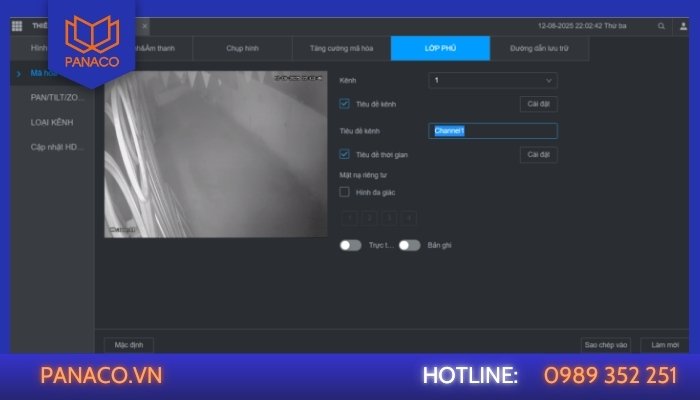Open the main menu grid icon
The width and height of the screenshot is (700, 400).
pos(17,26)
